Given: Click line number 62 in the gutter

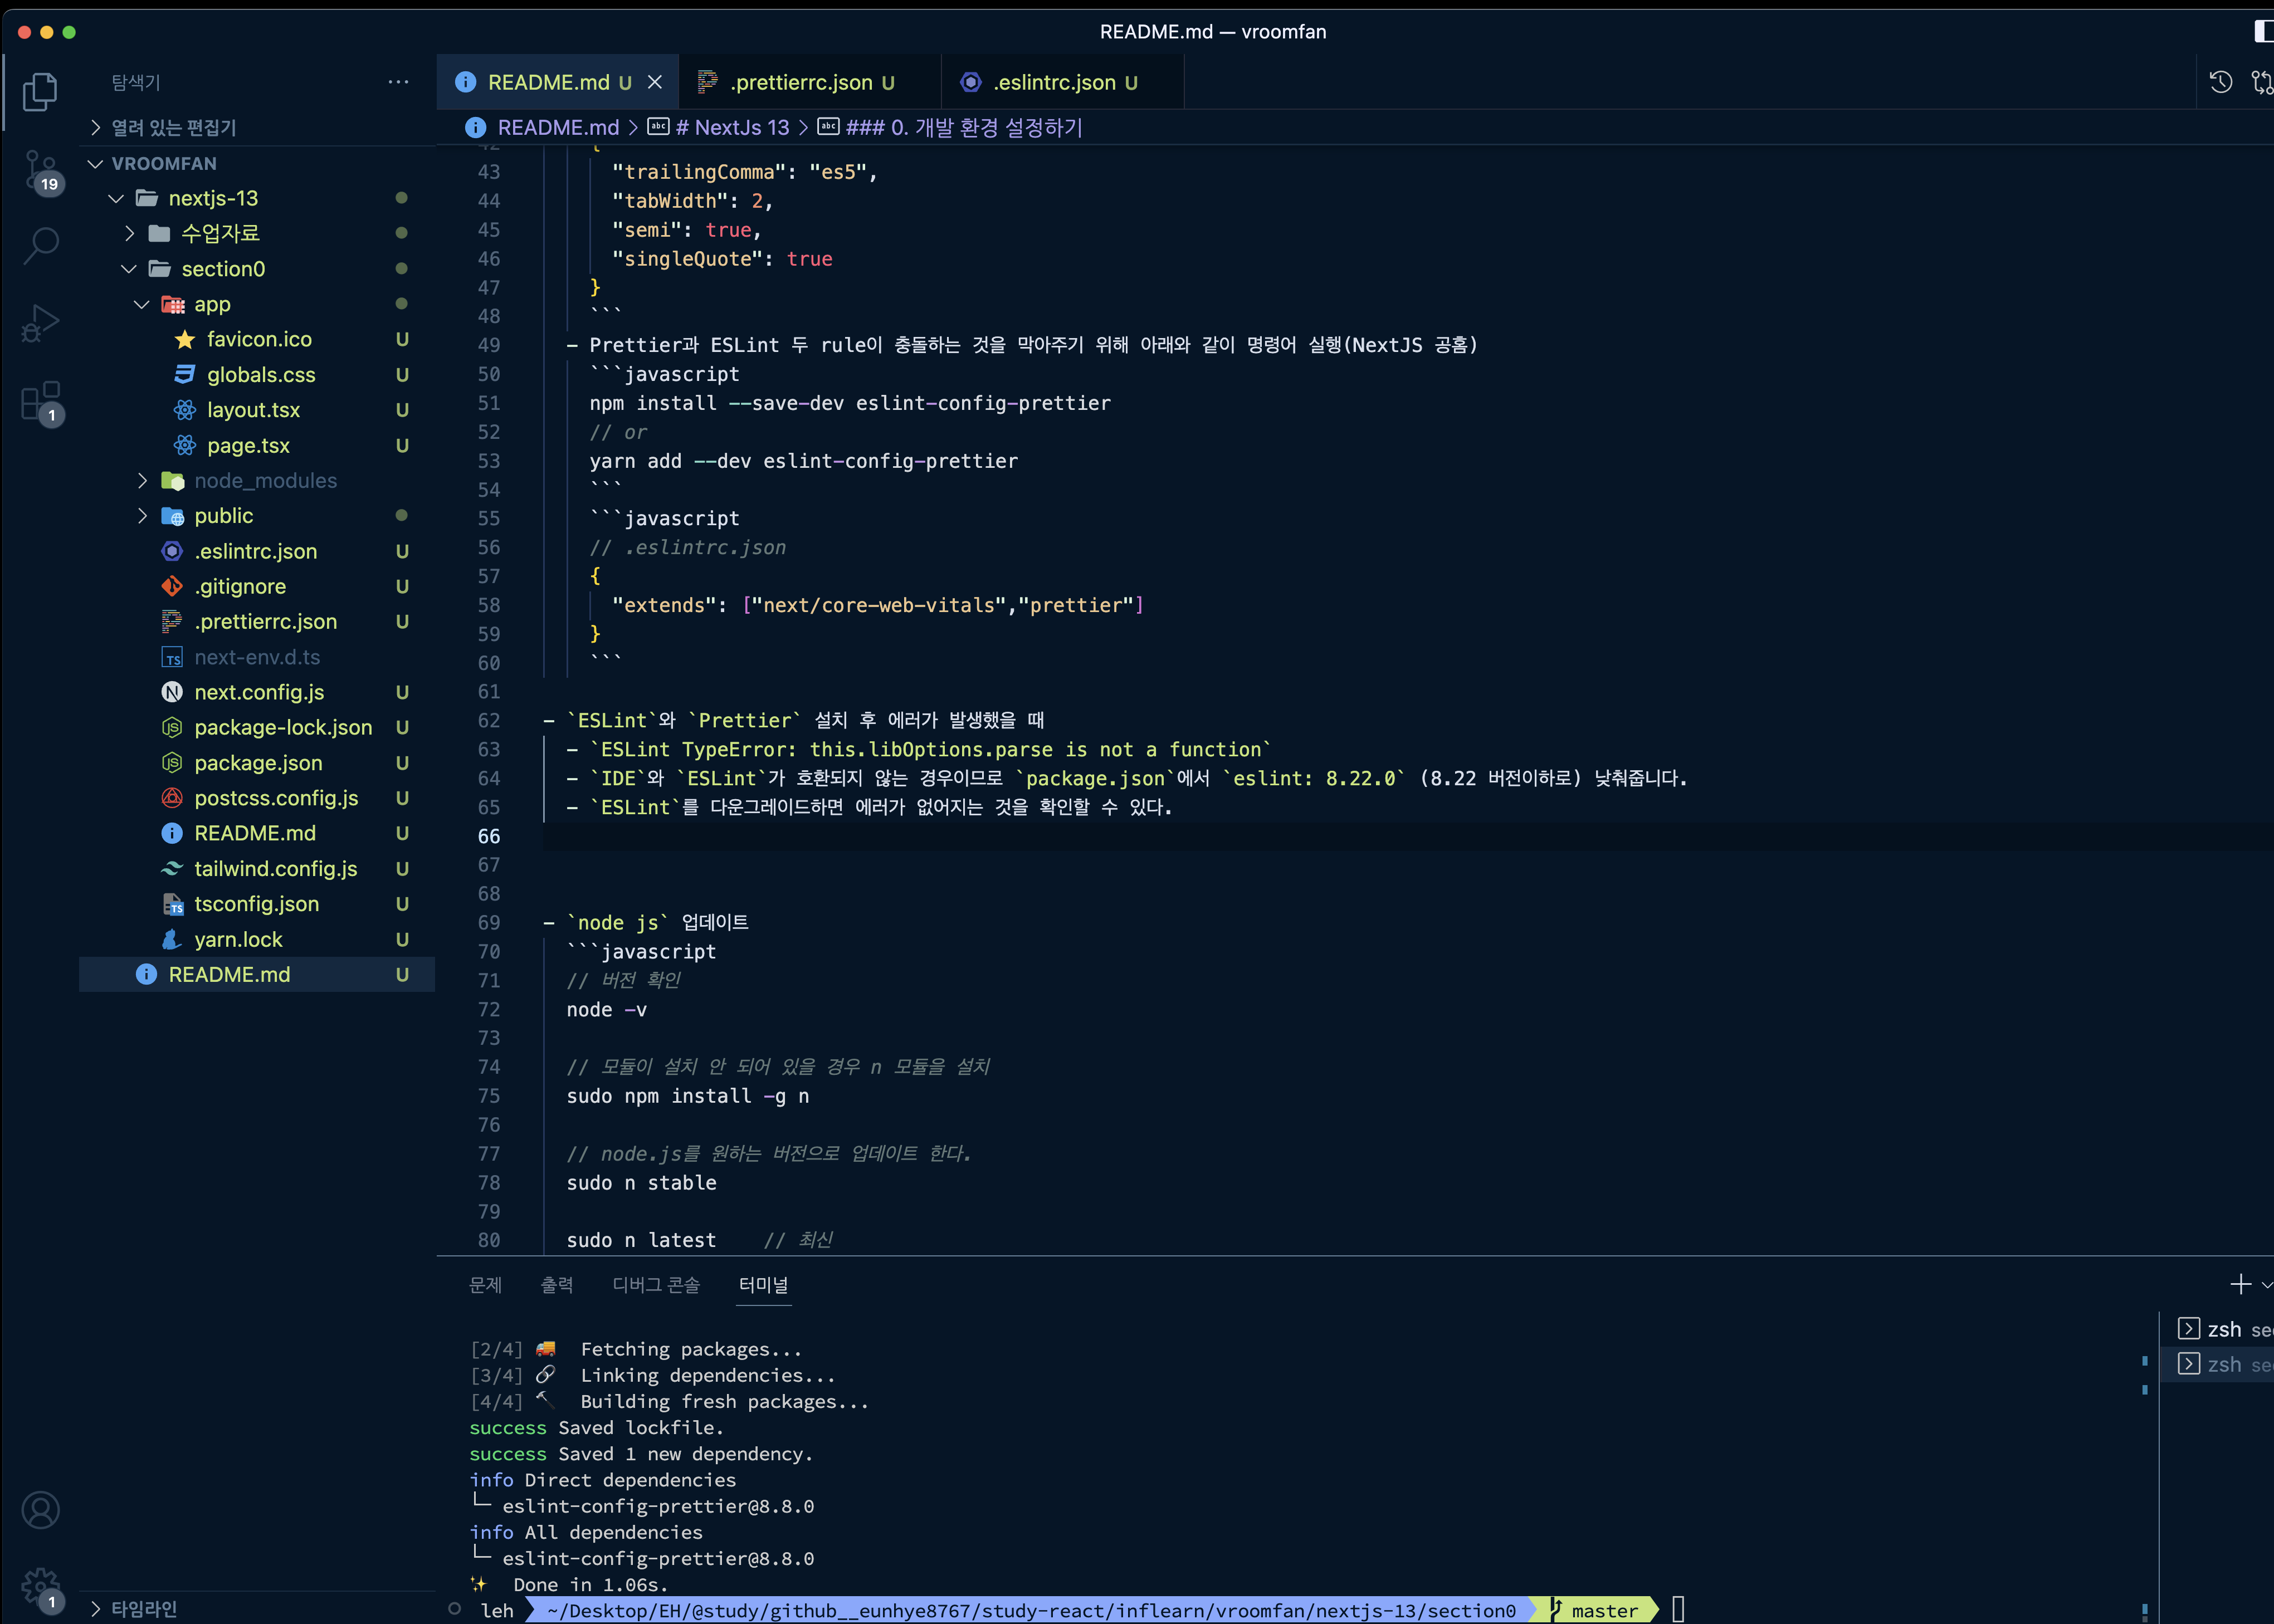Looking at the screenshot, I should [488, 720].
